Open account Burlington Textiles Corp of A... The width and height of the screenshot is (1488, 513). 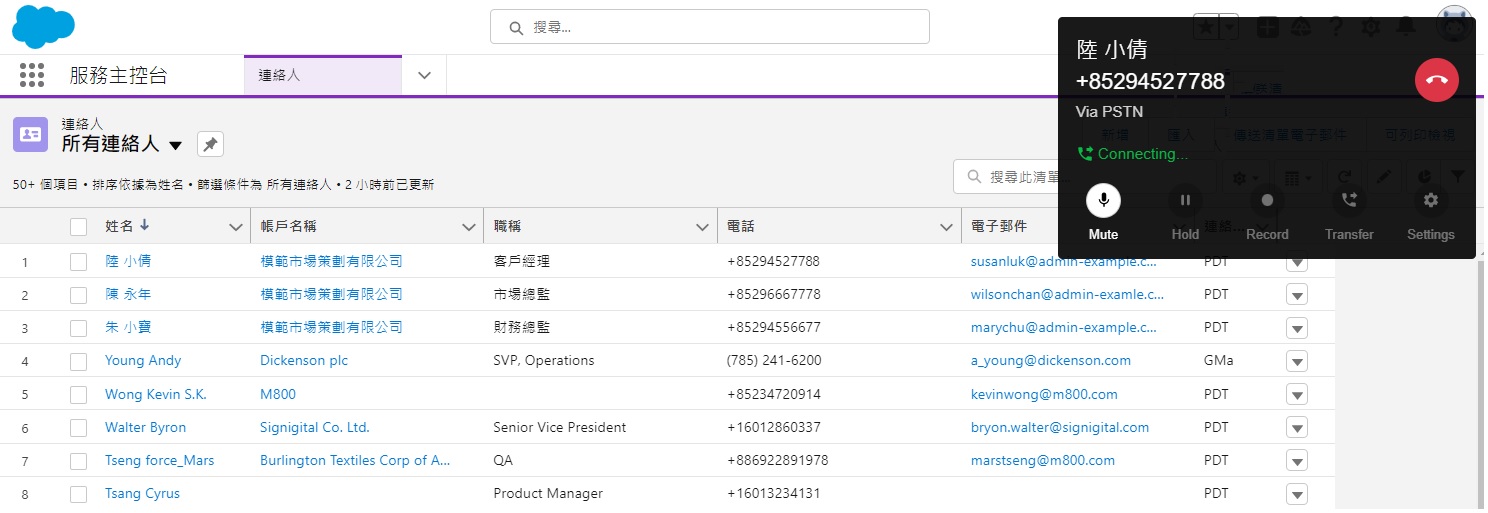click(355, 460)
